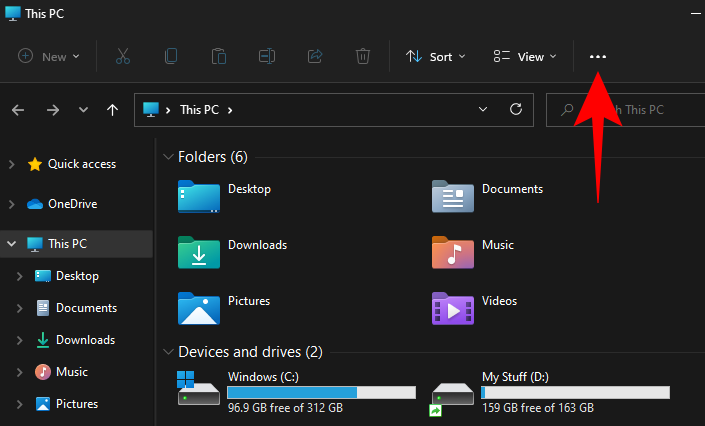The image size is (705, 426).
Task: Expand Quick access in navigation pane
Action: 11,164
